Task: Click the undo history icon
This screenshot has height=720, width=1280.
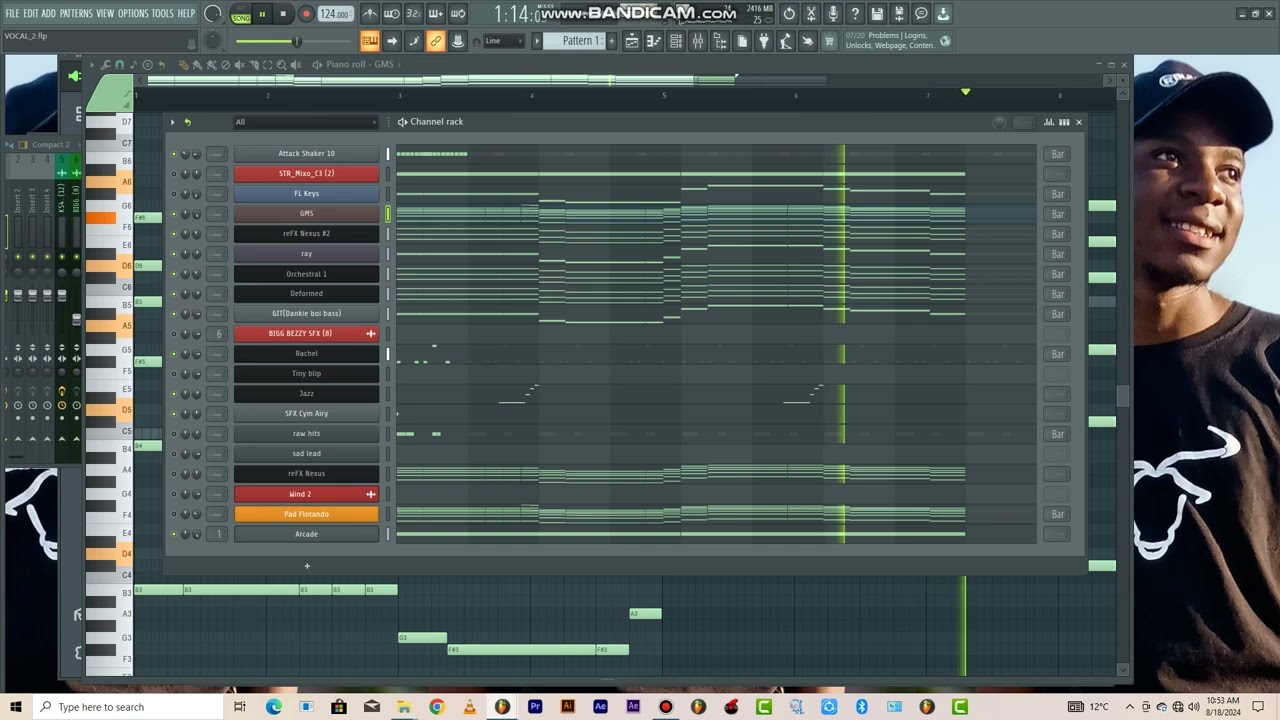Action: pyautogui.click(x=789, y=14)
